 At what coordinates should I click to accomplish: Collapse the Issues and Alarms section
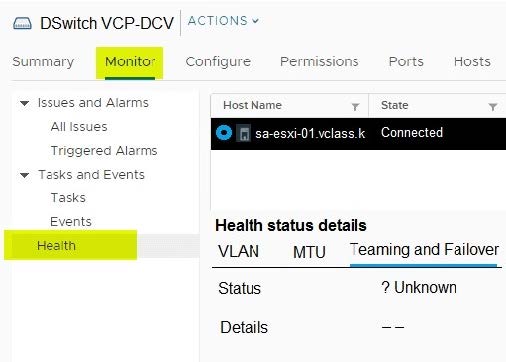(x=24, y=103)
